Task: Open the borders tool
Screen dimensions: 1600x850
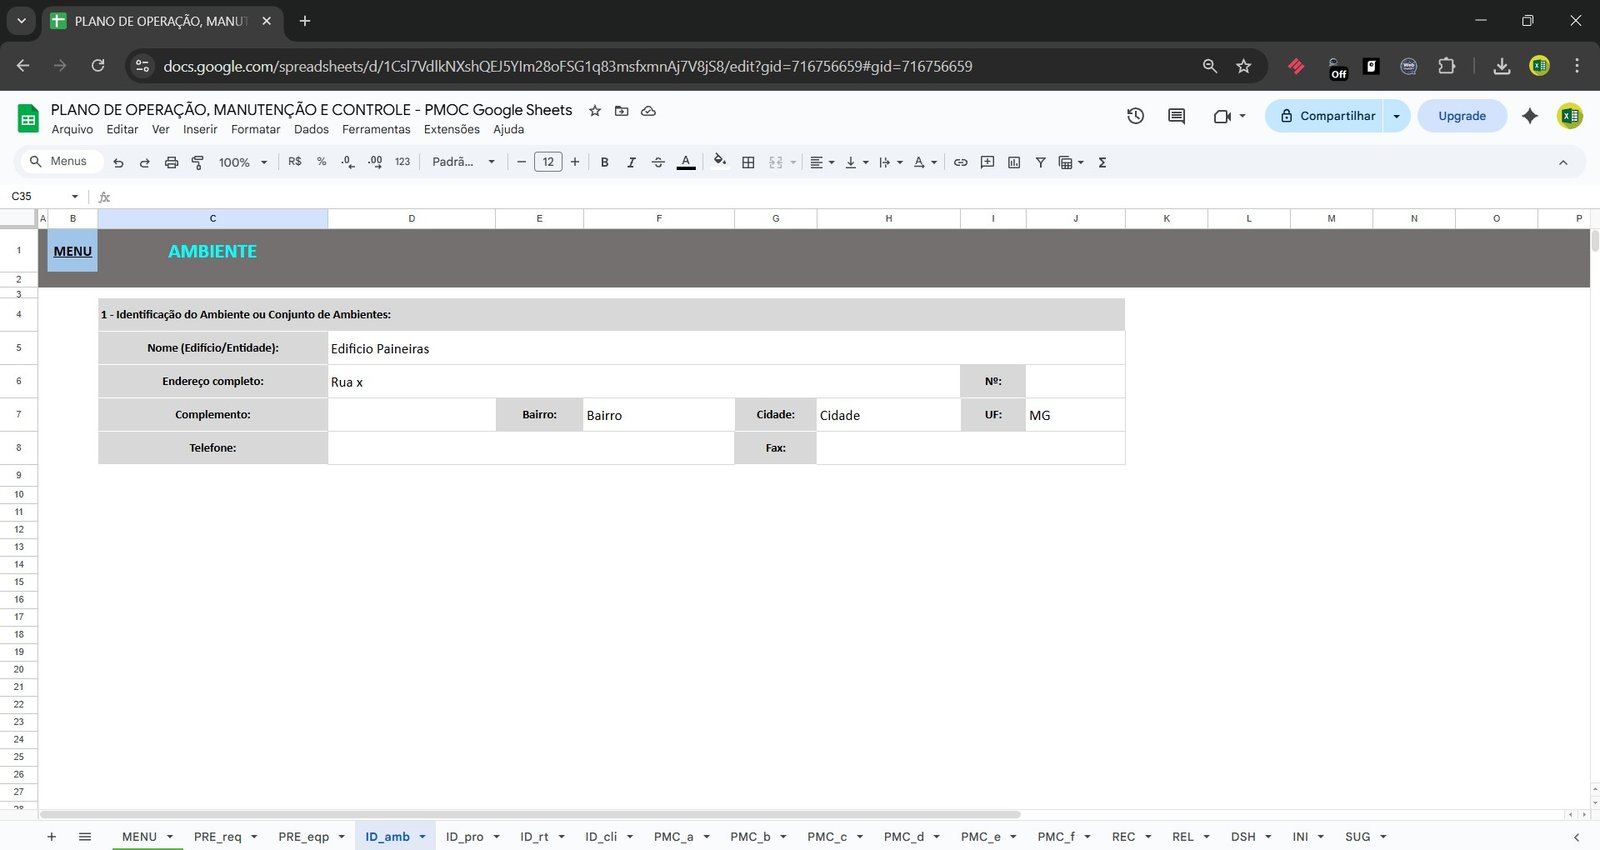Action: (x=748, y=162)
